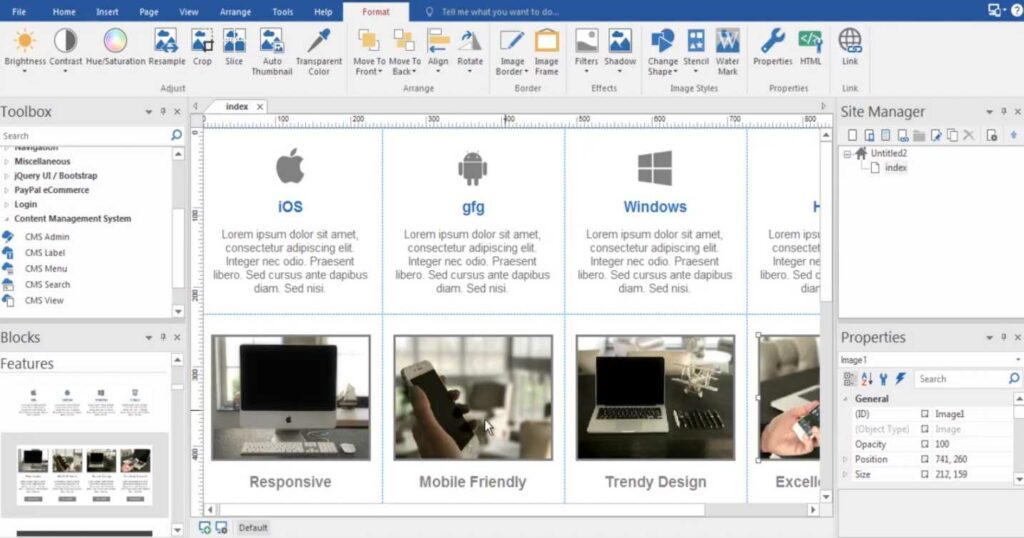Select the index page in Site Manager
Viewport: 1024px width, 538px height.
895,168
